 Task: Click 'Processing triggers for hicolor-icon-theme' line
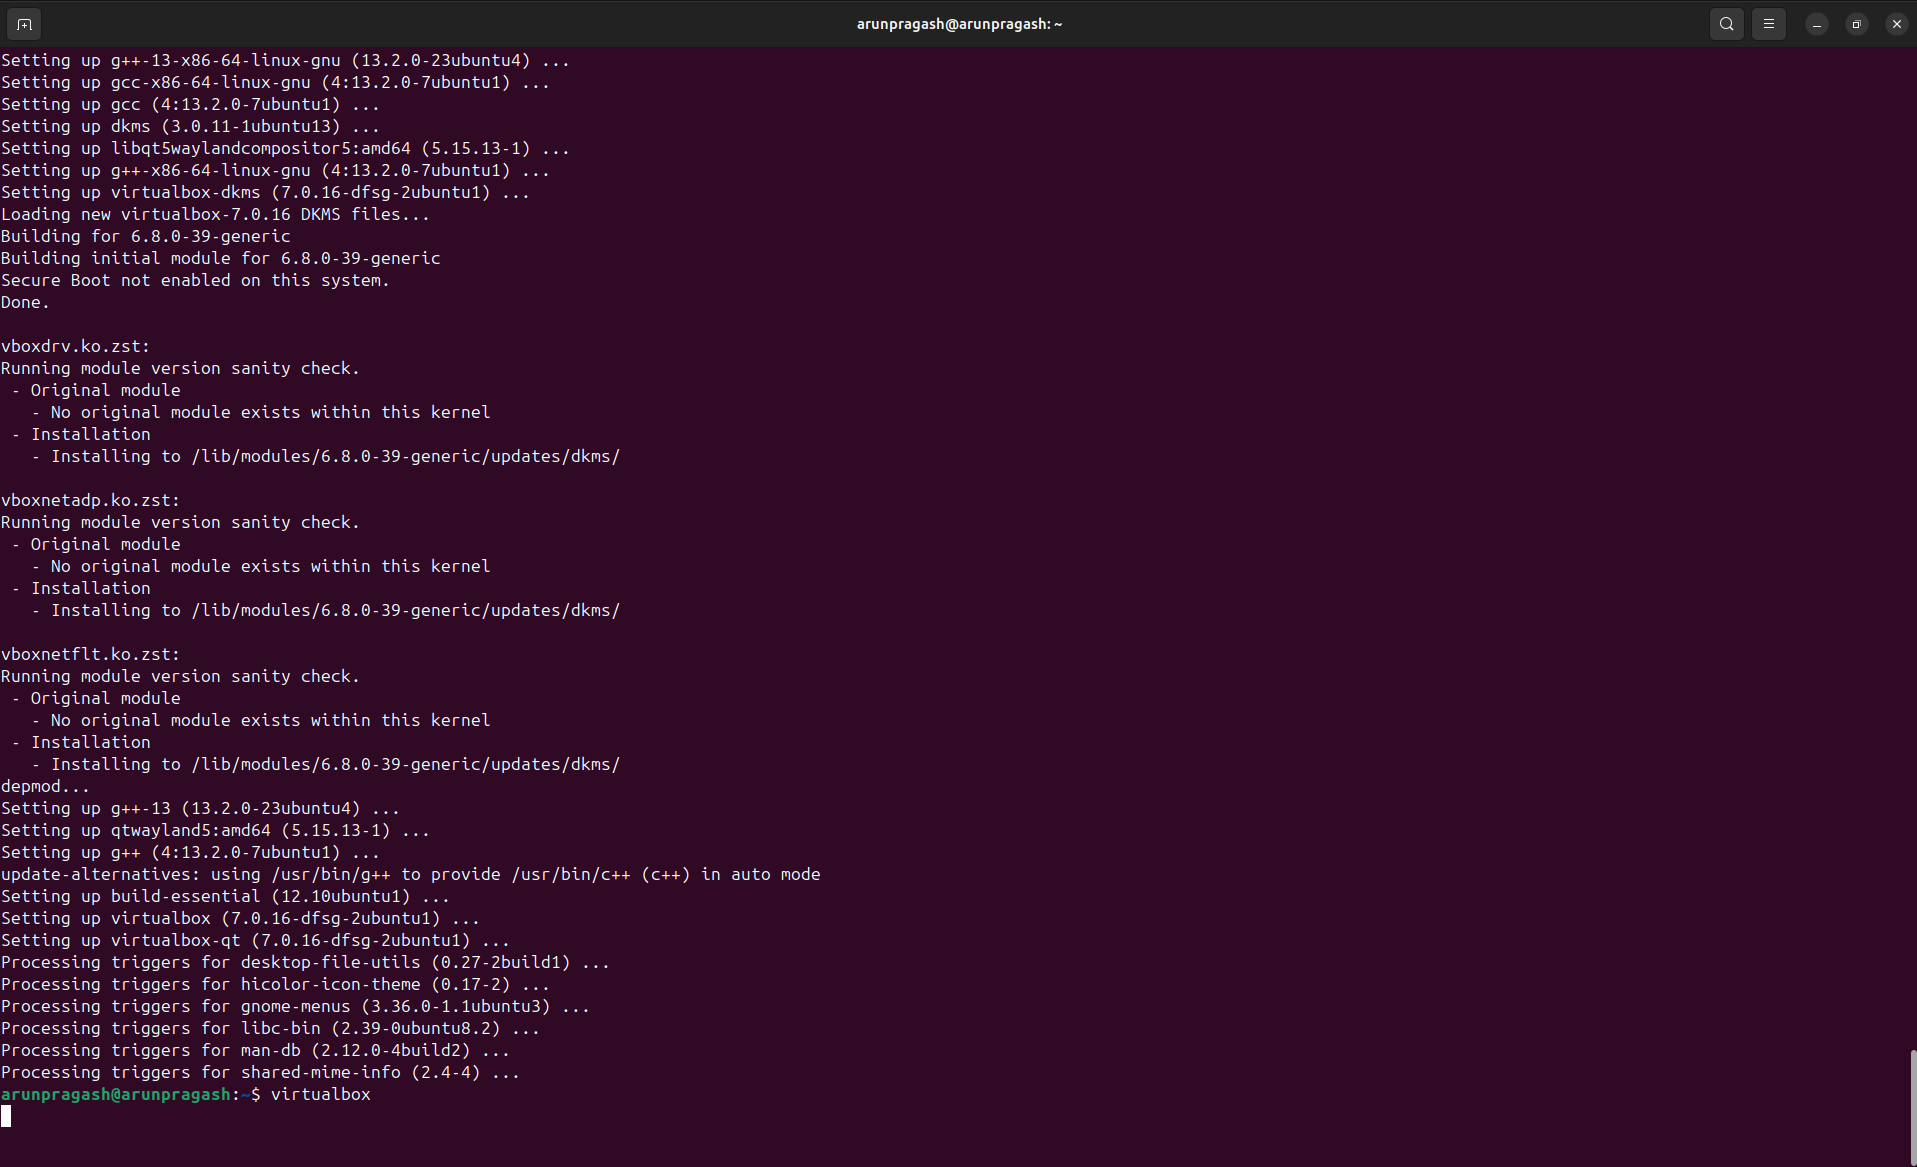[x=275, y=984]
